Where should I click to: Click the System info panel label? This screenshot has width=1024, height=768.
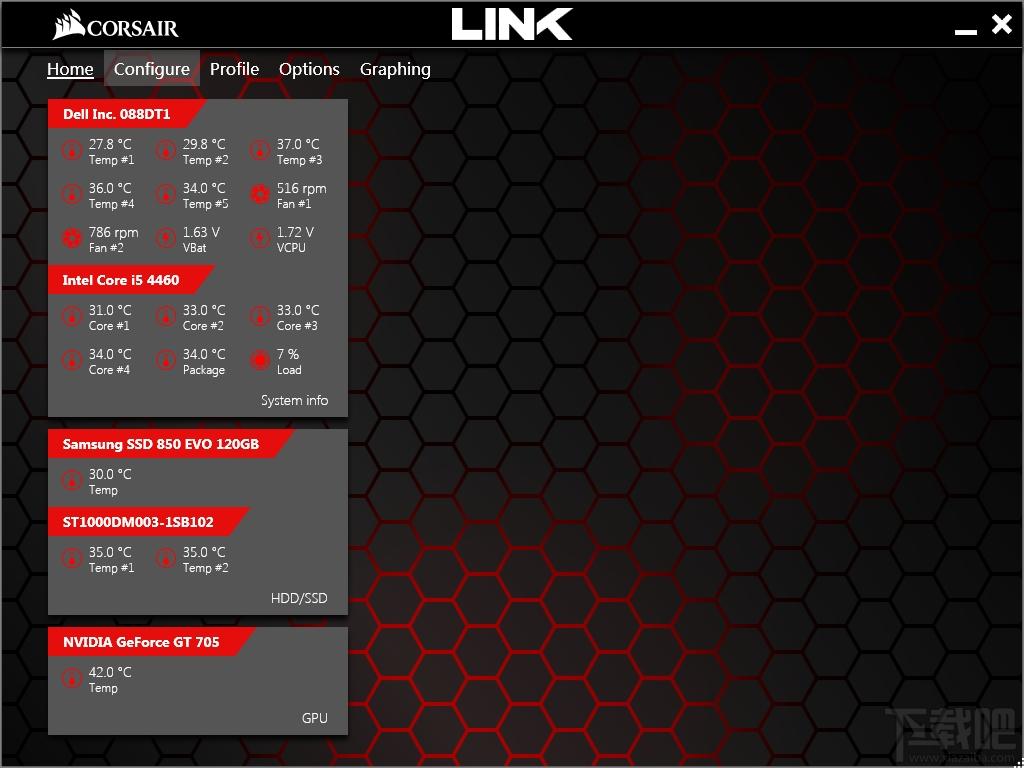pos(295,400)
